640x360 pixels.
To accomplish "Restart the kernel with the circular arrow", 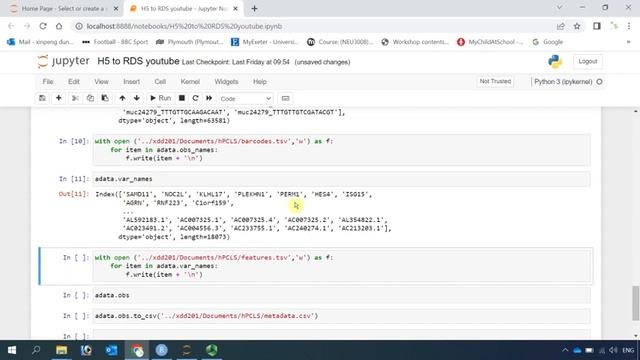I will (x=195, y=98).
